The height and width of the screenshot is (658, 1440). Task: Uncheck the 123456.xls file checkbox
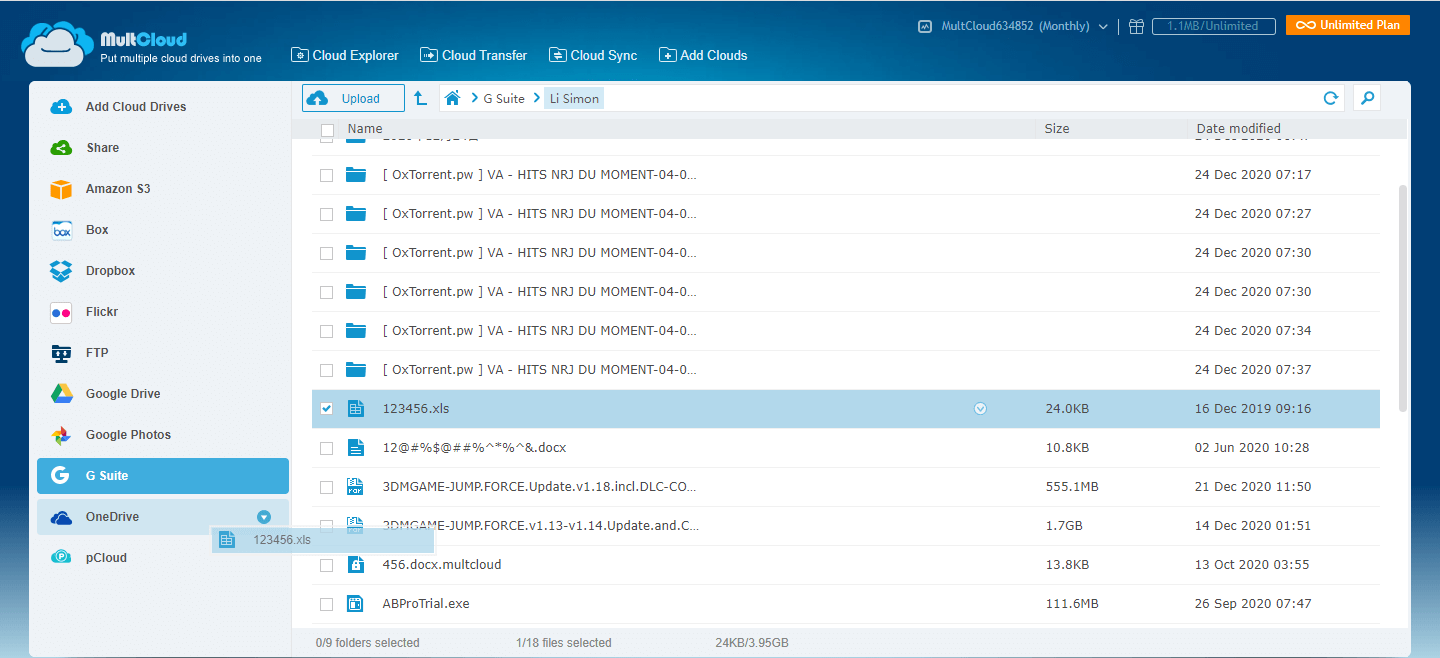(x=326, y=409)
